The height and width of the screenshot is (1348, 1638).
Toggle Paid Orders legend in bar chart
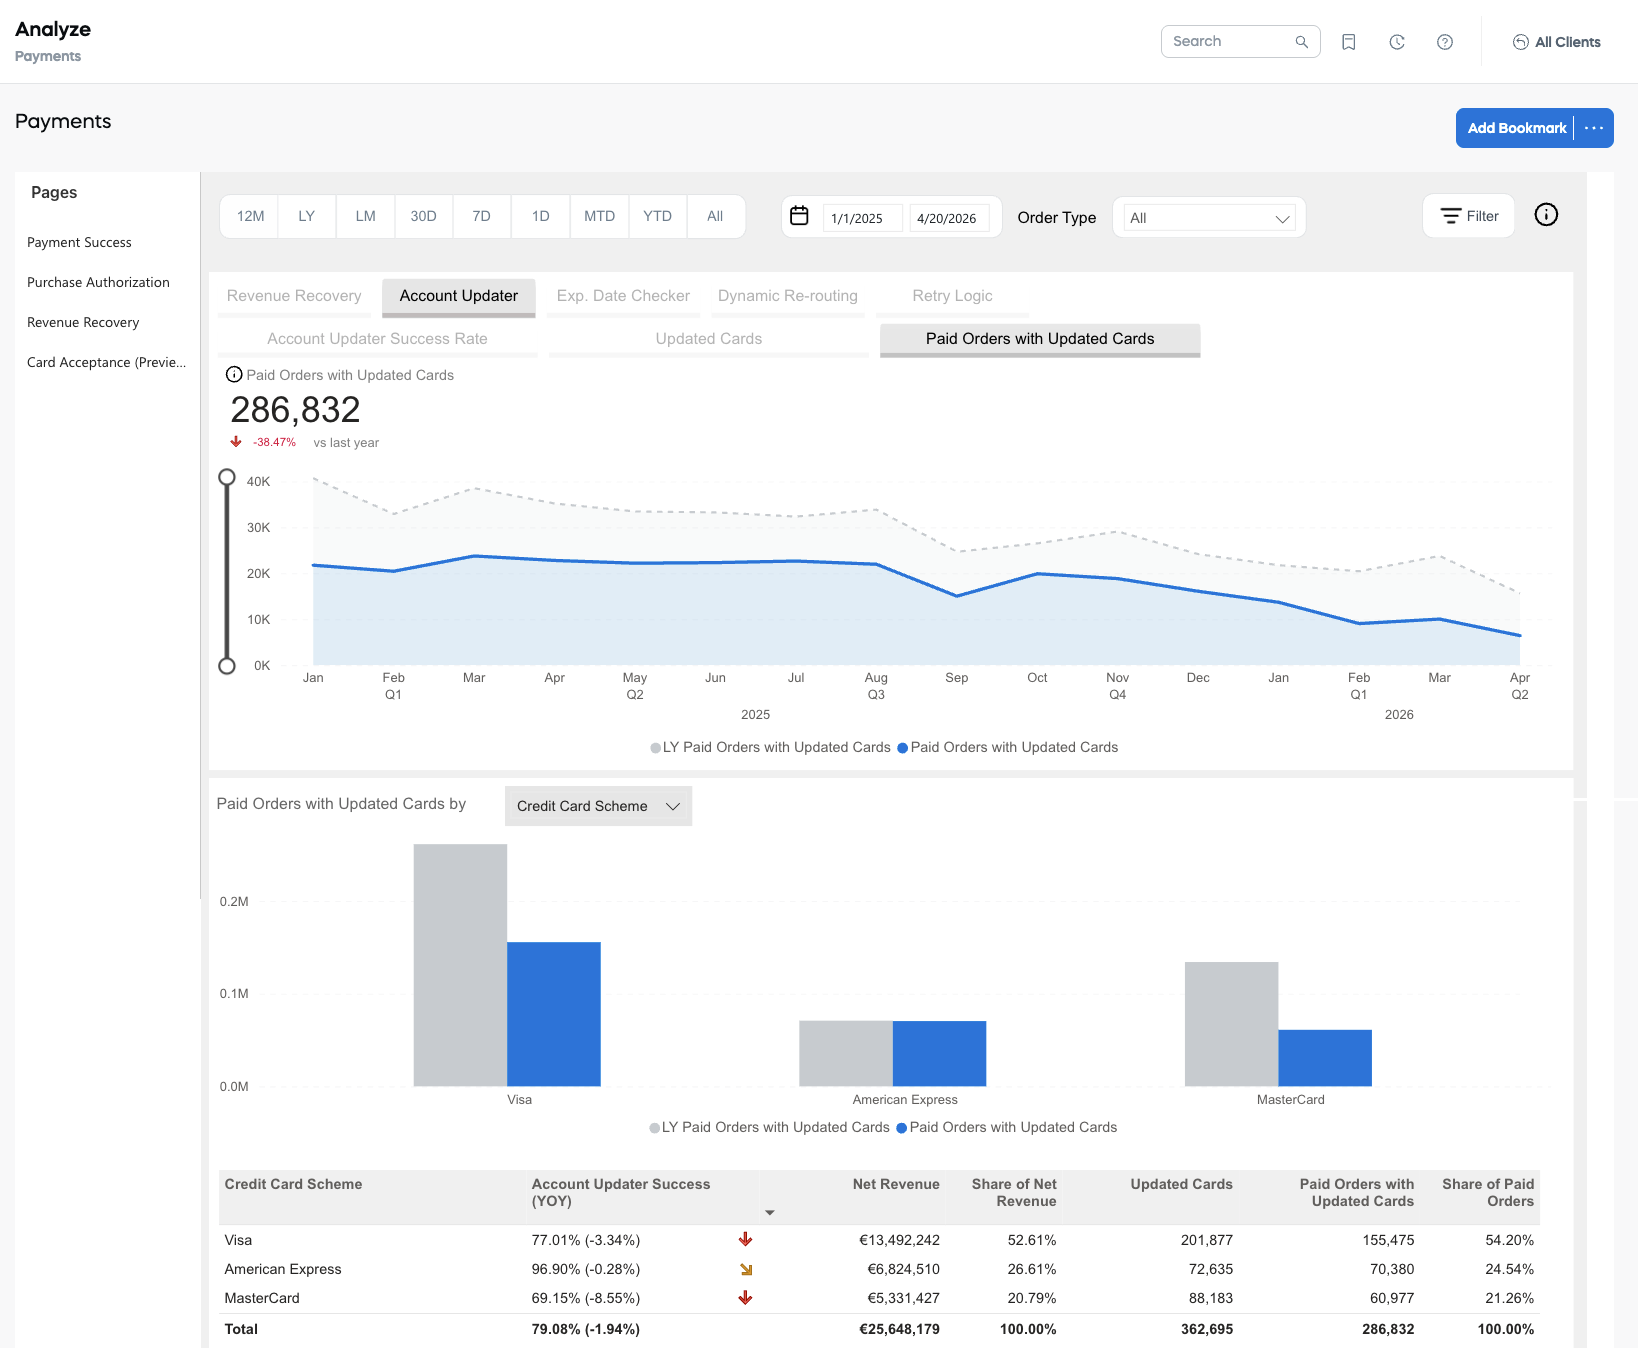click(x=1007, y=1128)
